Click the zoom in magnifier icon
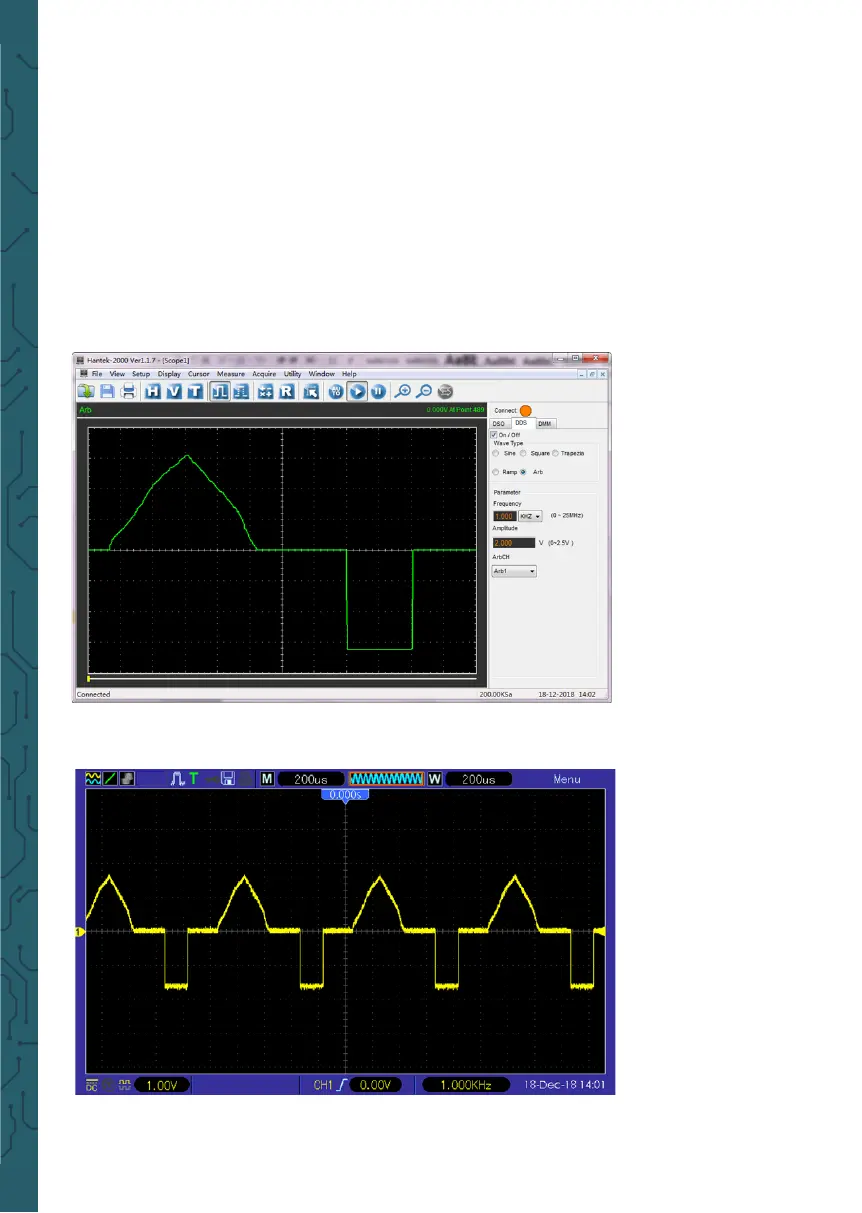The image size is (862, 1213). (403, 392)
